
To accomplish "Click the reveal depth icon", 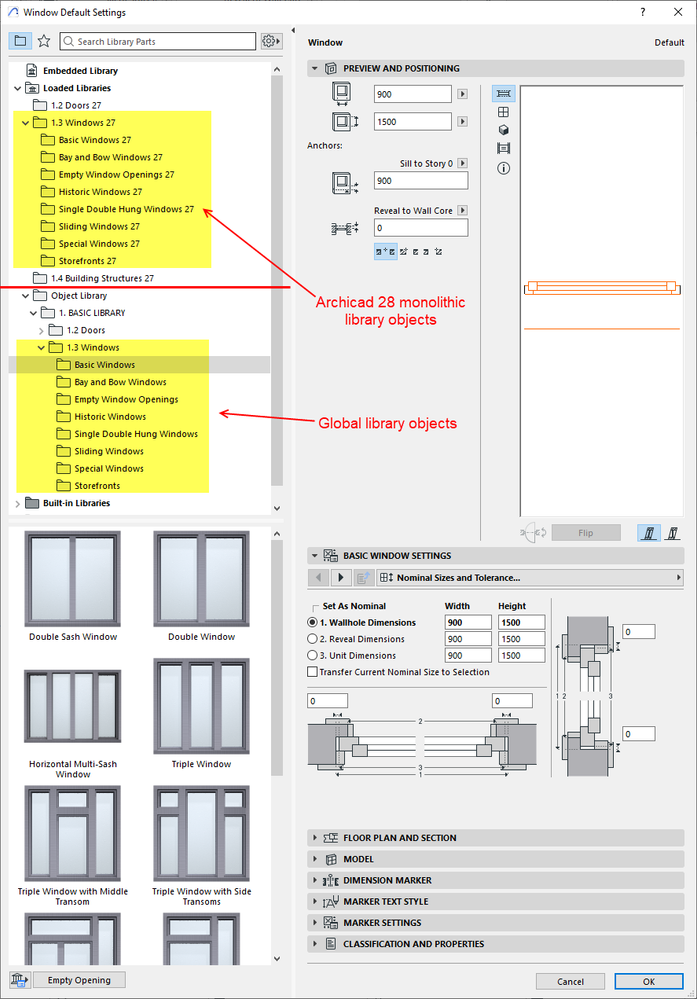I will (345, 228).
